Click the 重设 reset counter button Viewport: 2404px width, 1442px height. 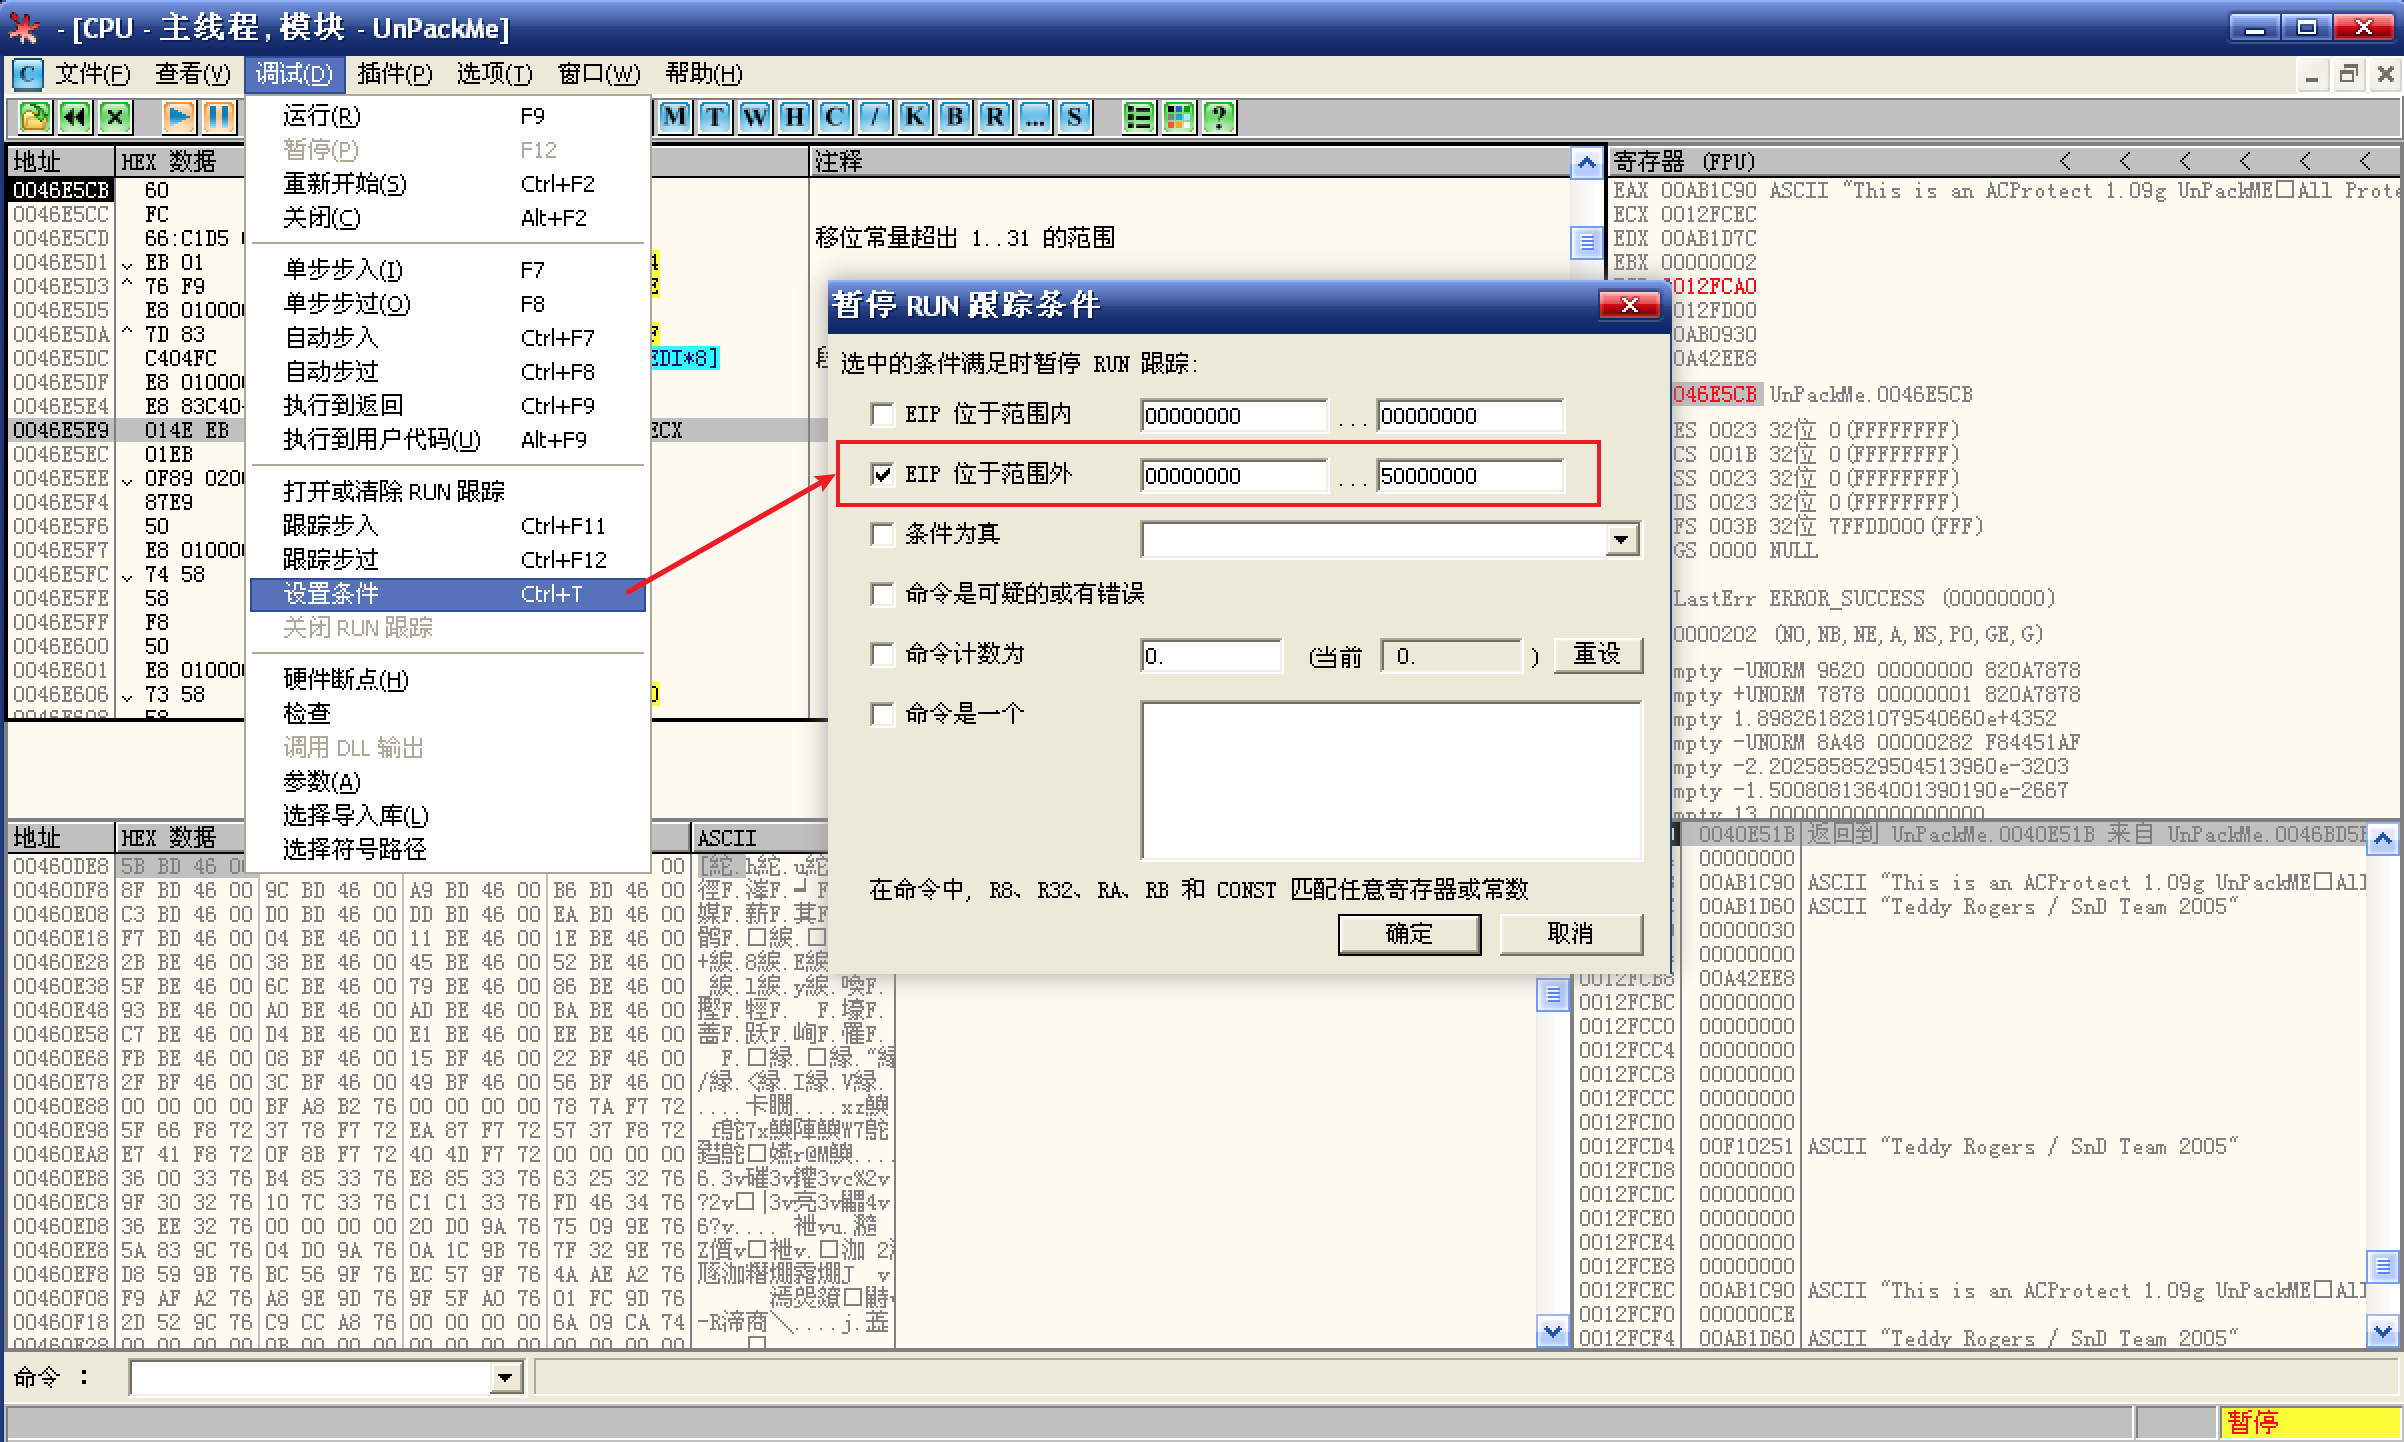point(1597,655)
